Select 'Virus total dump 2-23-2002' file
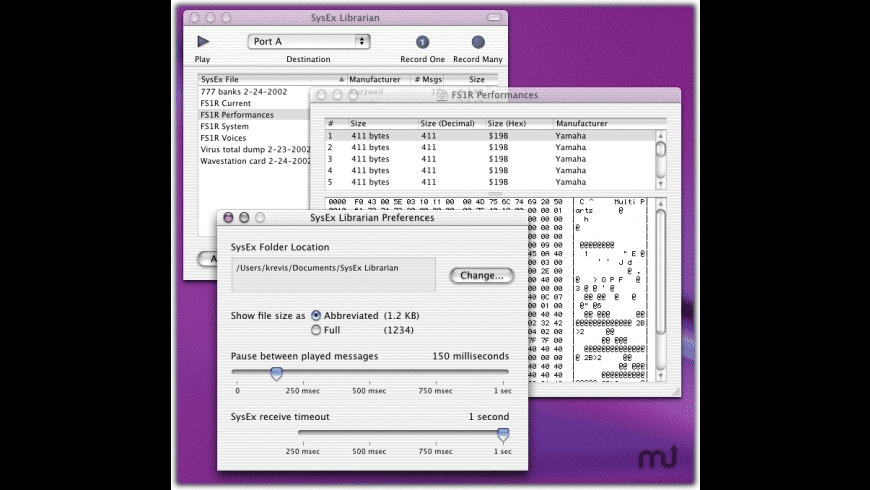 pyautogui.click(x=255, y=149)
